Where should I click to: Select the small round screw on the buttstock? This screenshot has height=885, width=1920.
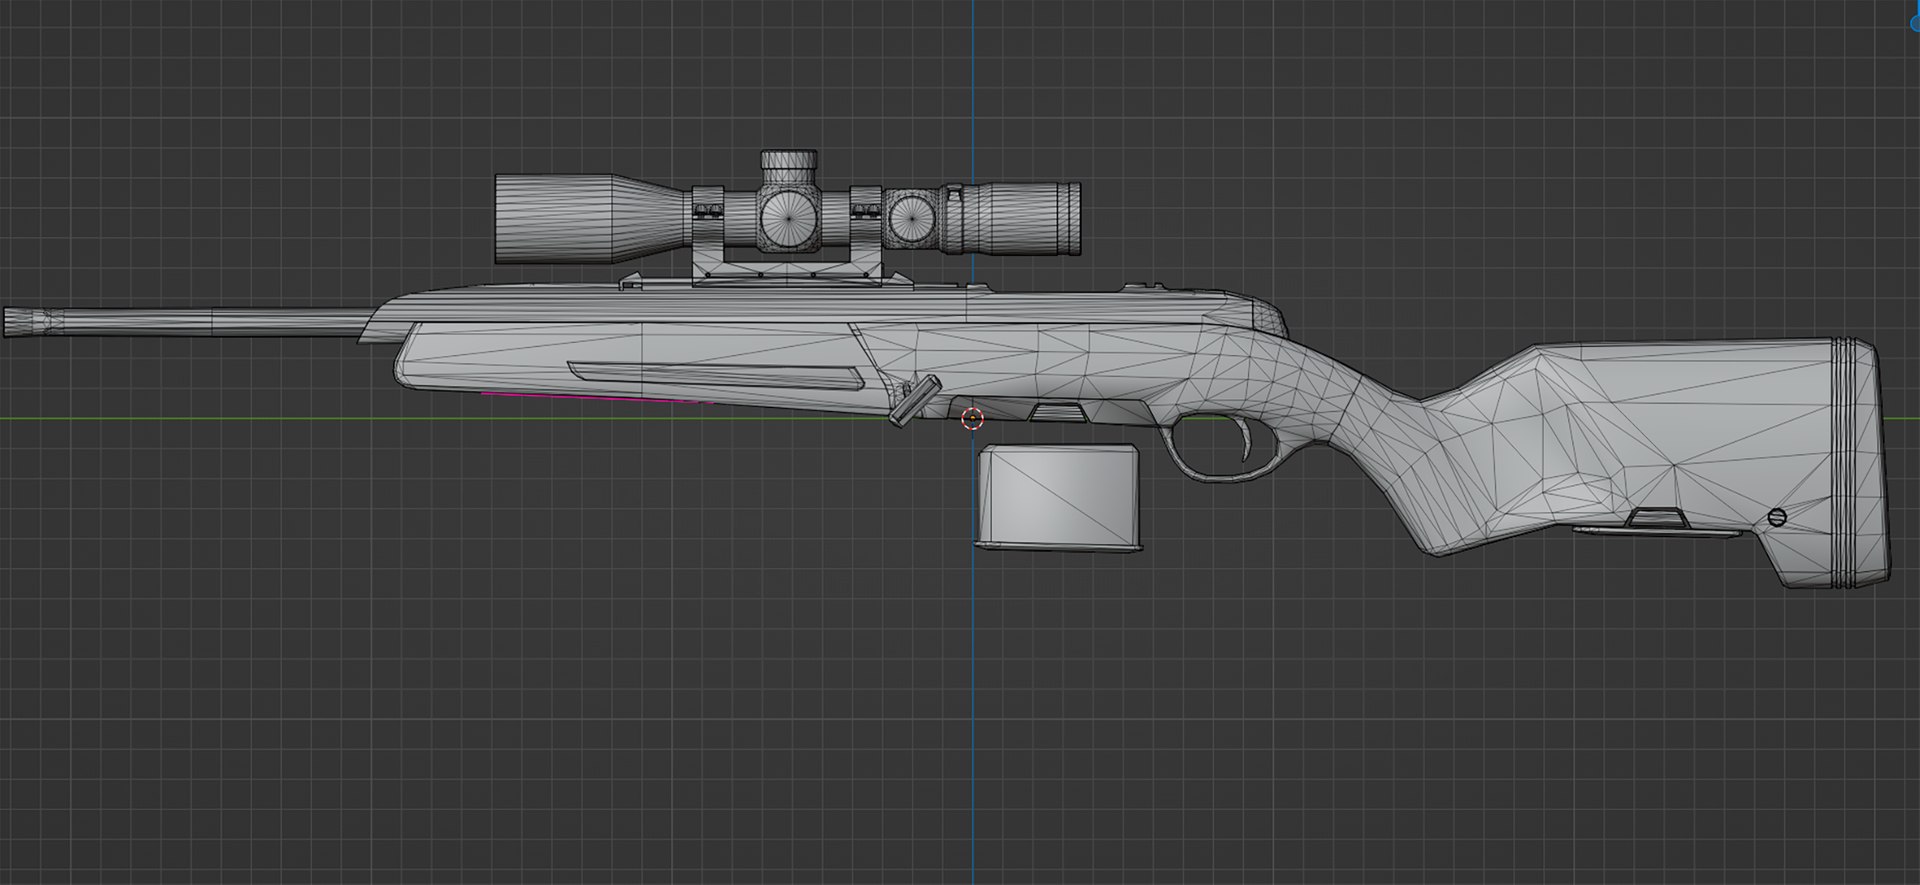click(1777, 517)
